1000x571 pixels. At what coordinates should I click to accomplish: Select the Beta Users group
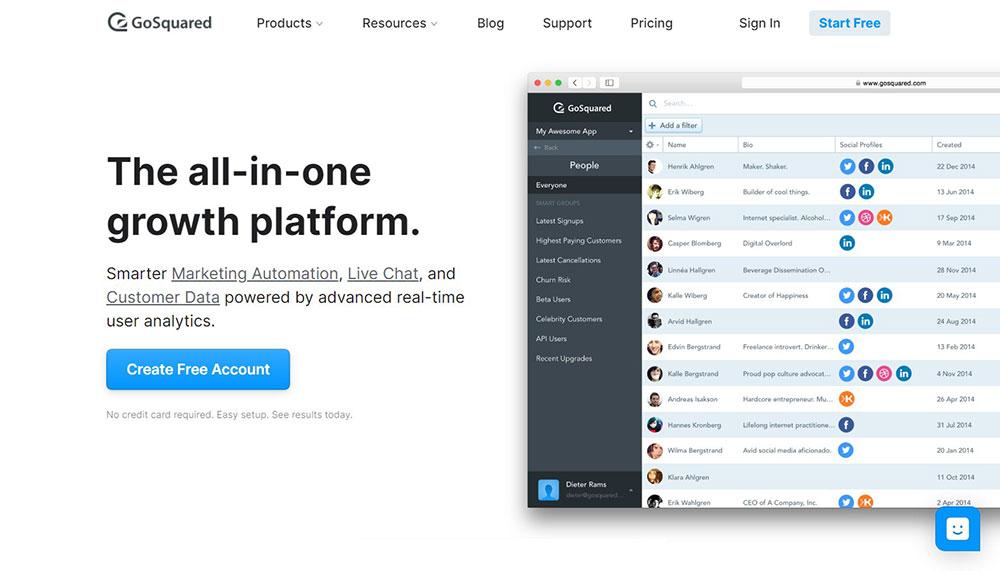pyautogui.click(x=553, y=299)
